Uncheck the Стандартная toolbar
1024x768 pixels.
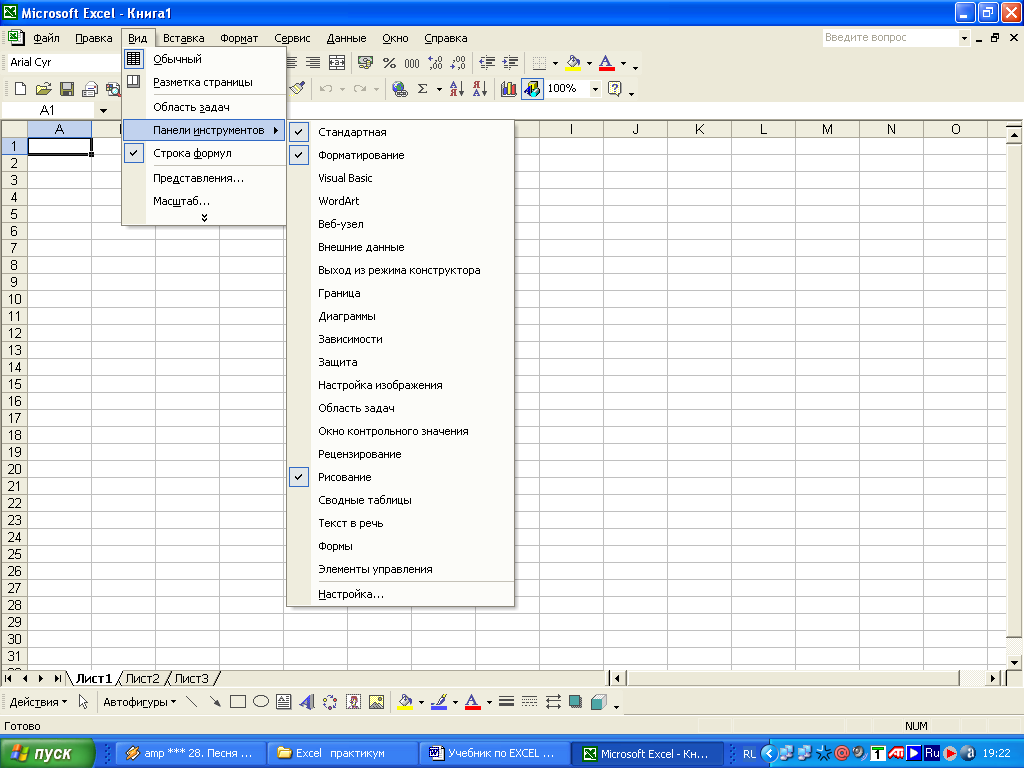coord(401,132)
